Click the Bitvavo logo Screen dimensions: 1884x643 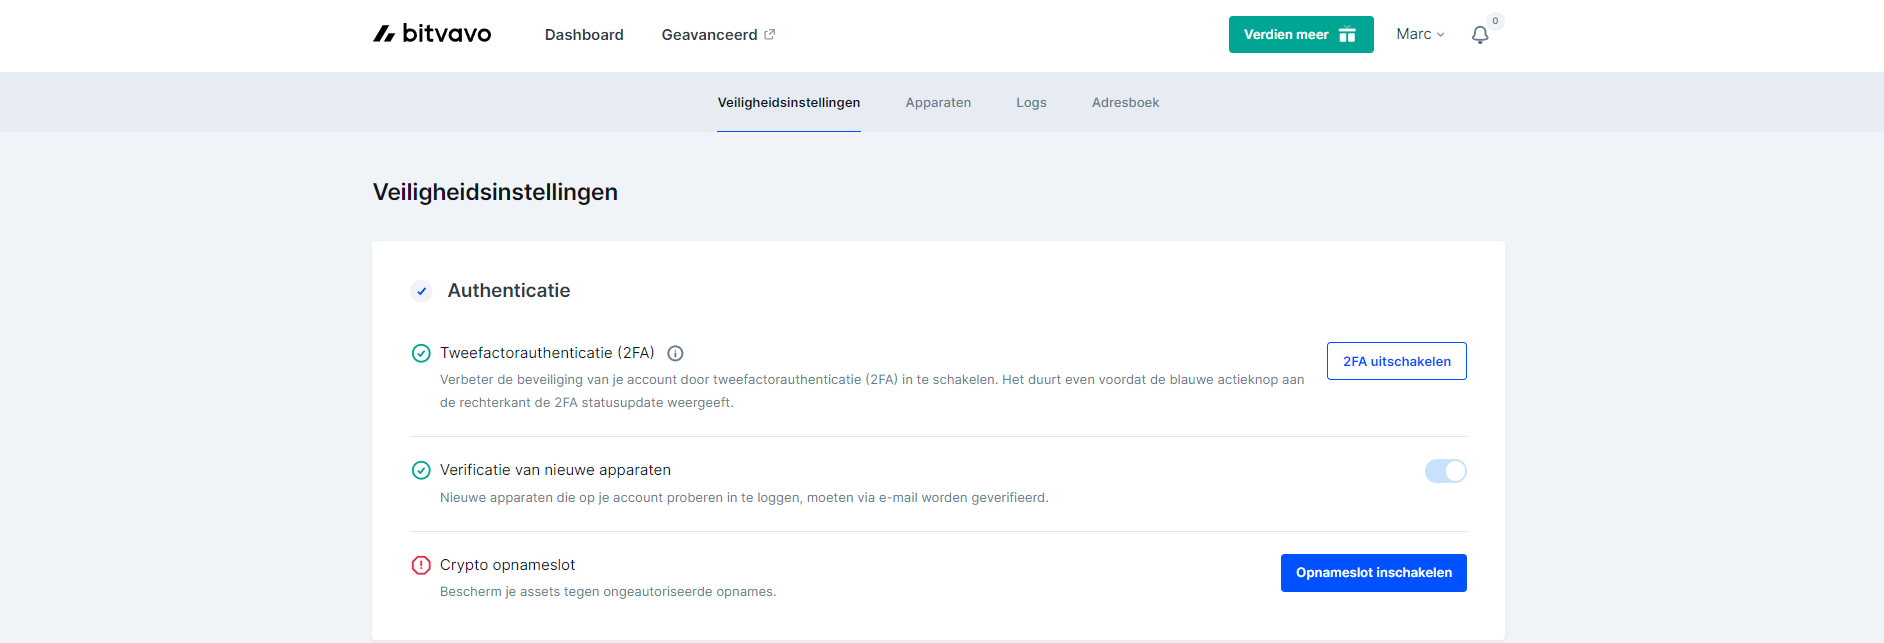pos(432,34)
